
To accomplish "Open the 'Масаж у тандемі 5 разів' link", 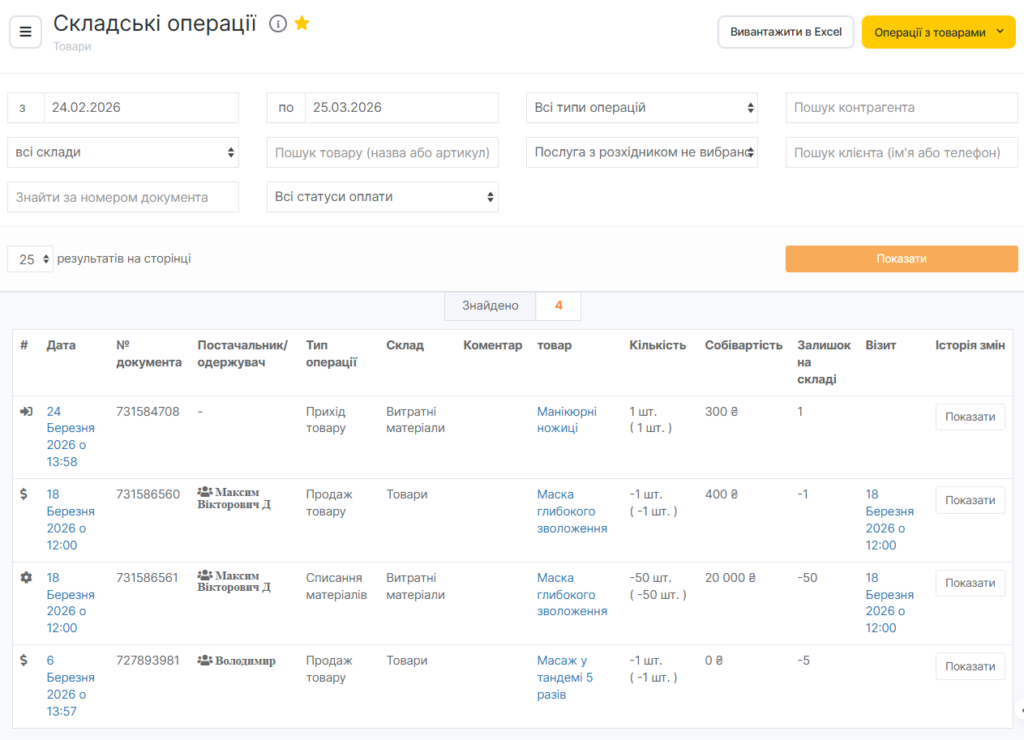I will pos(565,677).
